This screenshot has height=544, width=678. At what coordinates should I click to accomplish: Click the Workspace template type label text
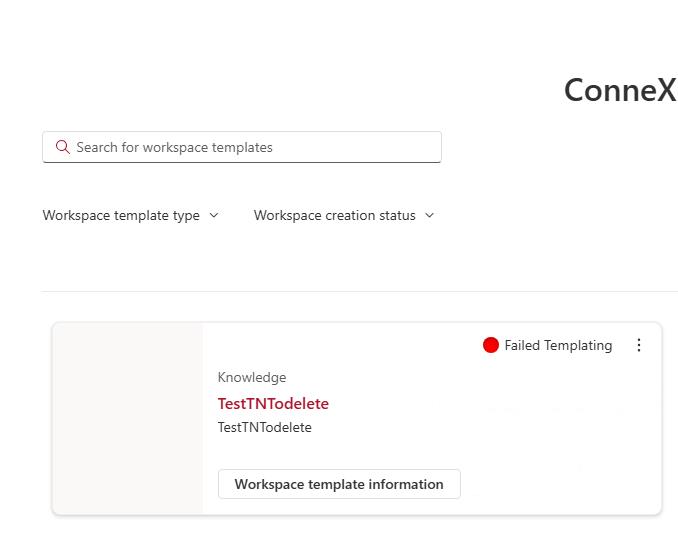coord(121,215)
